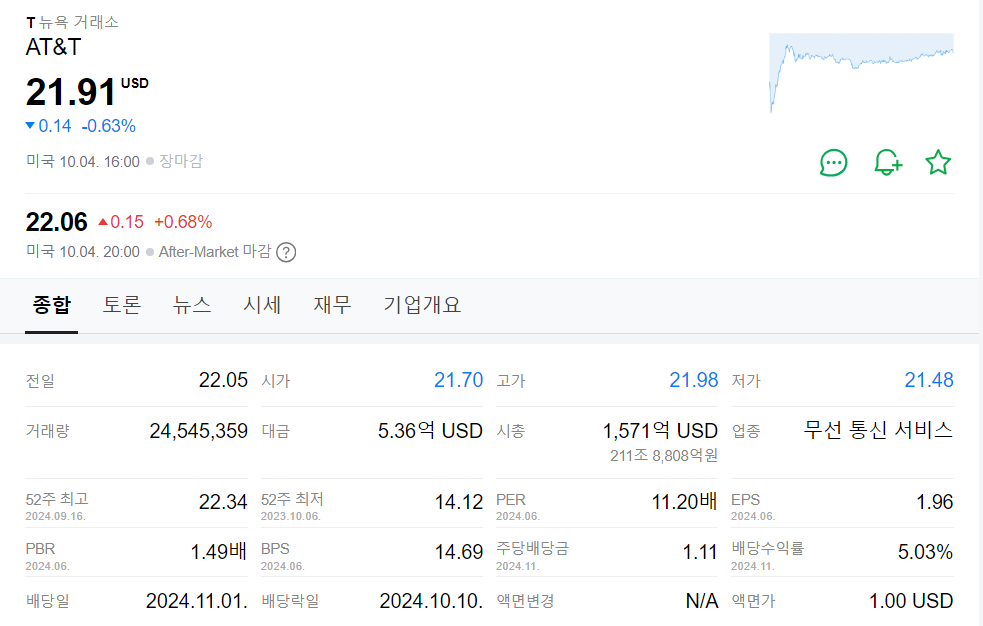Click the 배당수익률 value 5.03%
Viewport: 983px width, 626px height.
click(x=925, y=552)
